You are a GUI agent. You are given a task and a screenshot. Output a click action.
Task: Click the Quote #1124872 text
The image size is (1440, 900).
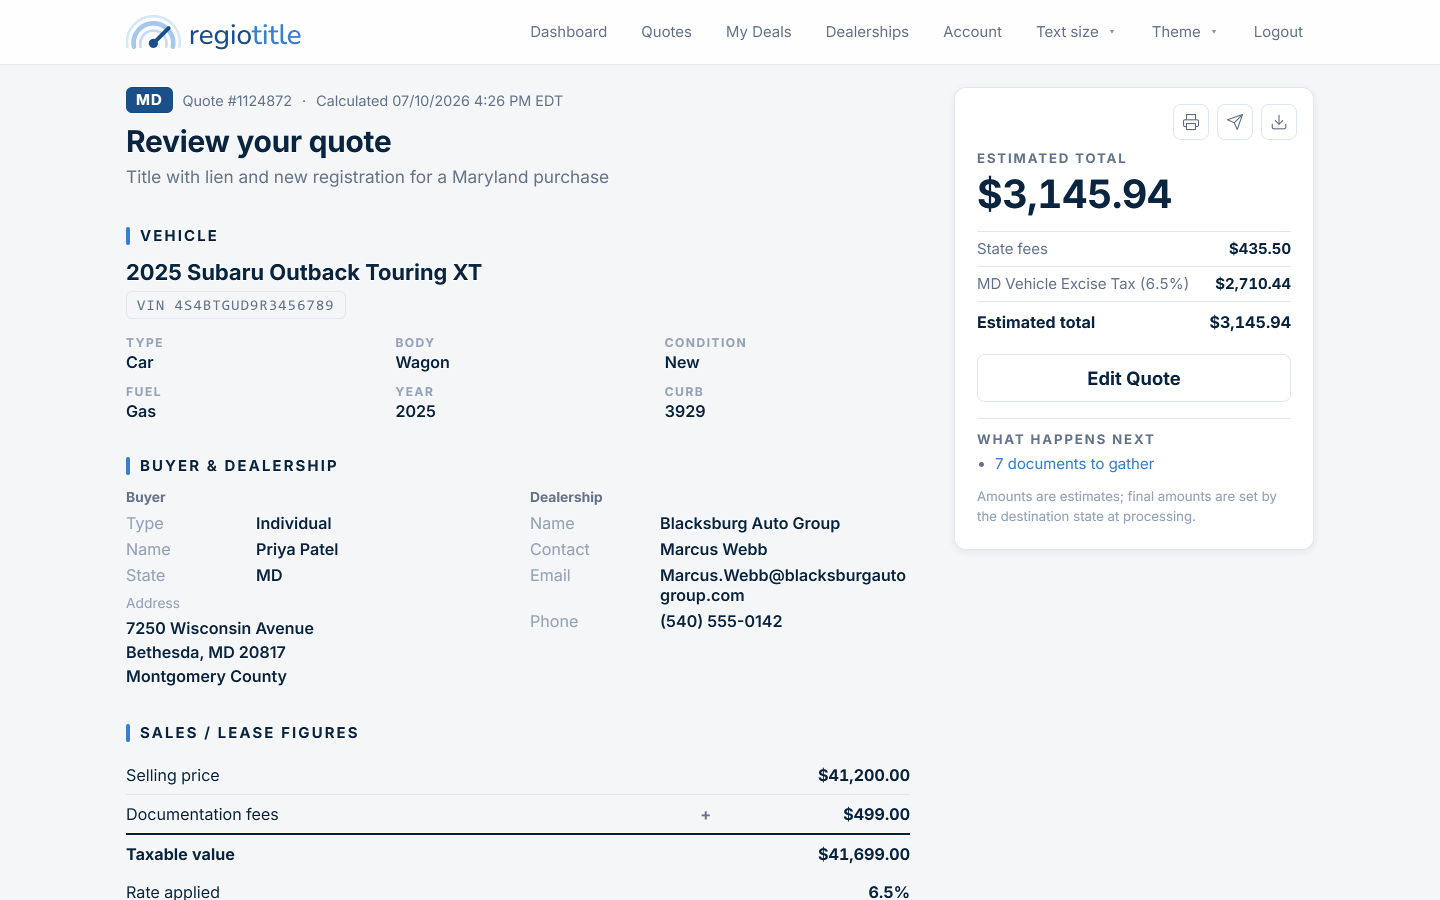(237, 101)
